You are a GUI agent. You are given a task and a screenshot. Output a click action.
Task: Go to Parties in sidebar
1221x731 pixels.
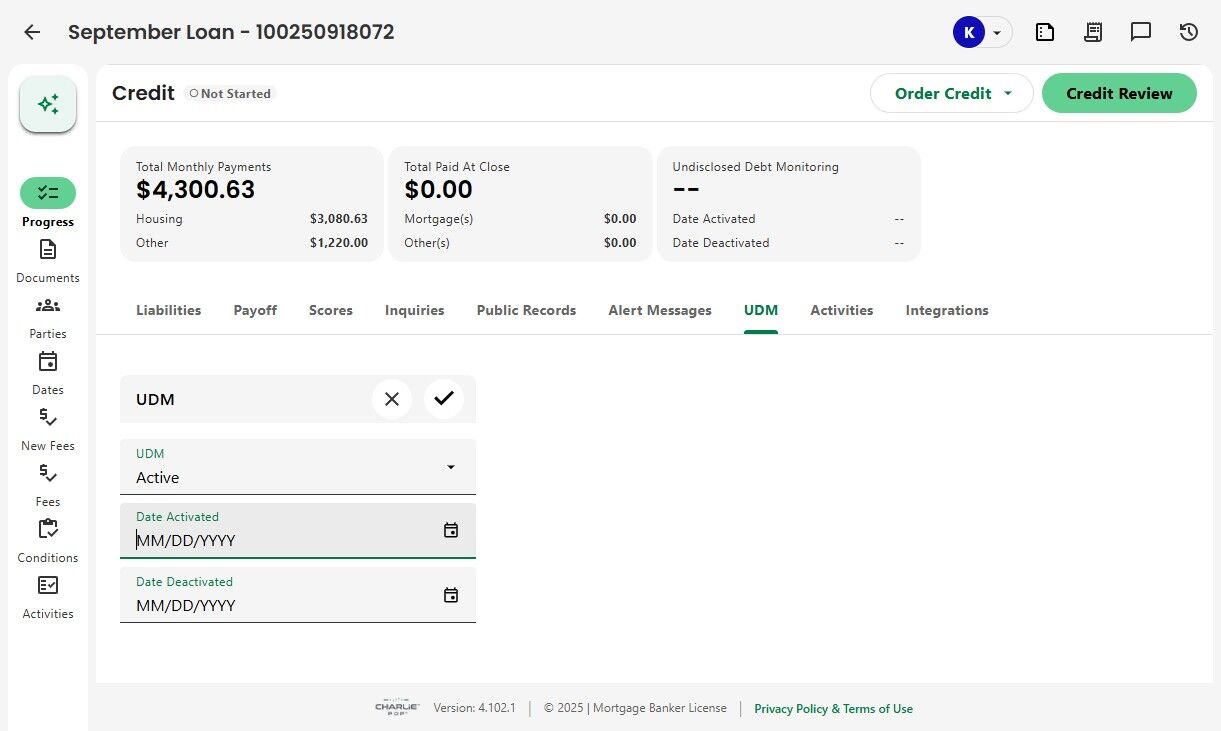point(48,306)
